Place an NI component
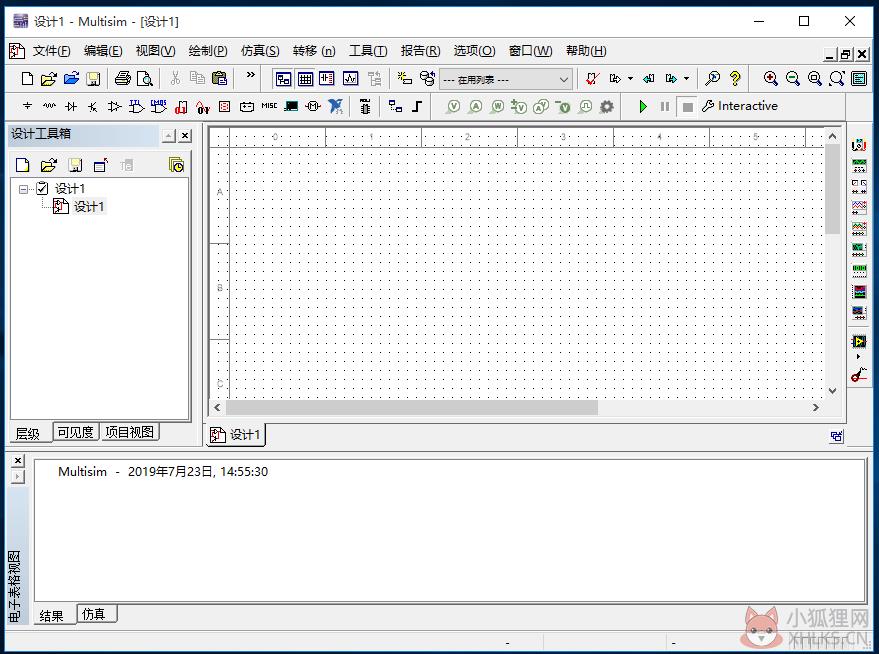The height and width of the screenshot is (654, 879). pyautogui.click(x=336, y=106)
